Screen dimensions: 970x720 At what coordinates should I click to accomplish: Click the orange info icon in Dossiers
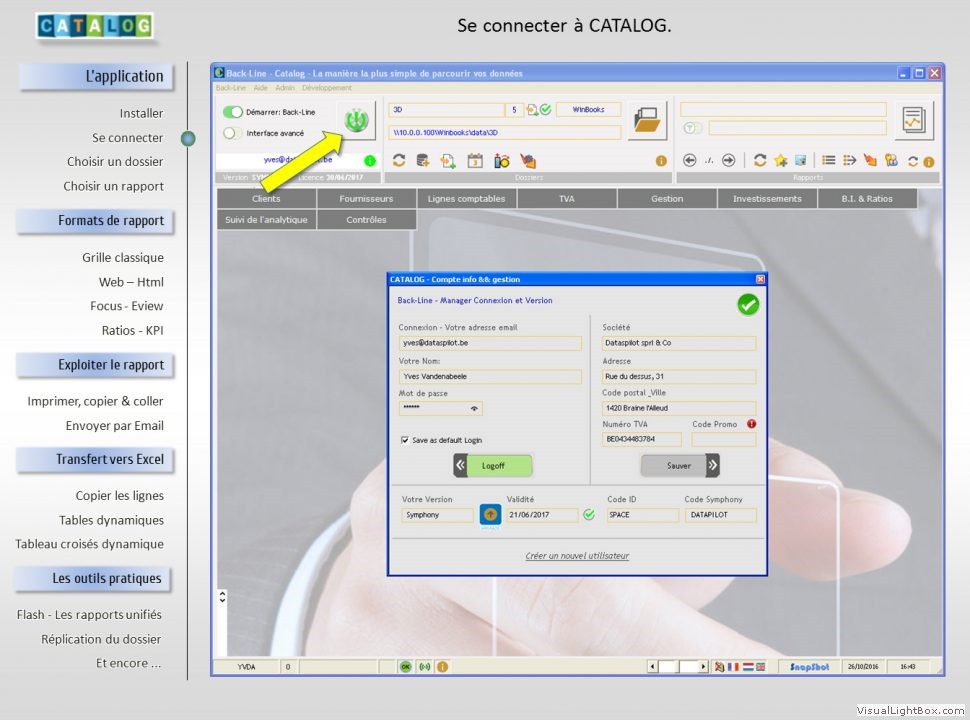(x=661, y=161)
